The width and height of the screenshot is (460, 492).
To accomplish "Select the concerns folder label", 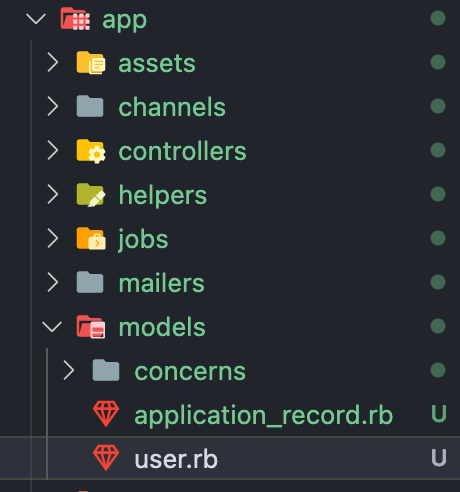I will tap(190, 371).
